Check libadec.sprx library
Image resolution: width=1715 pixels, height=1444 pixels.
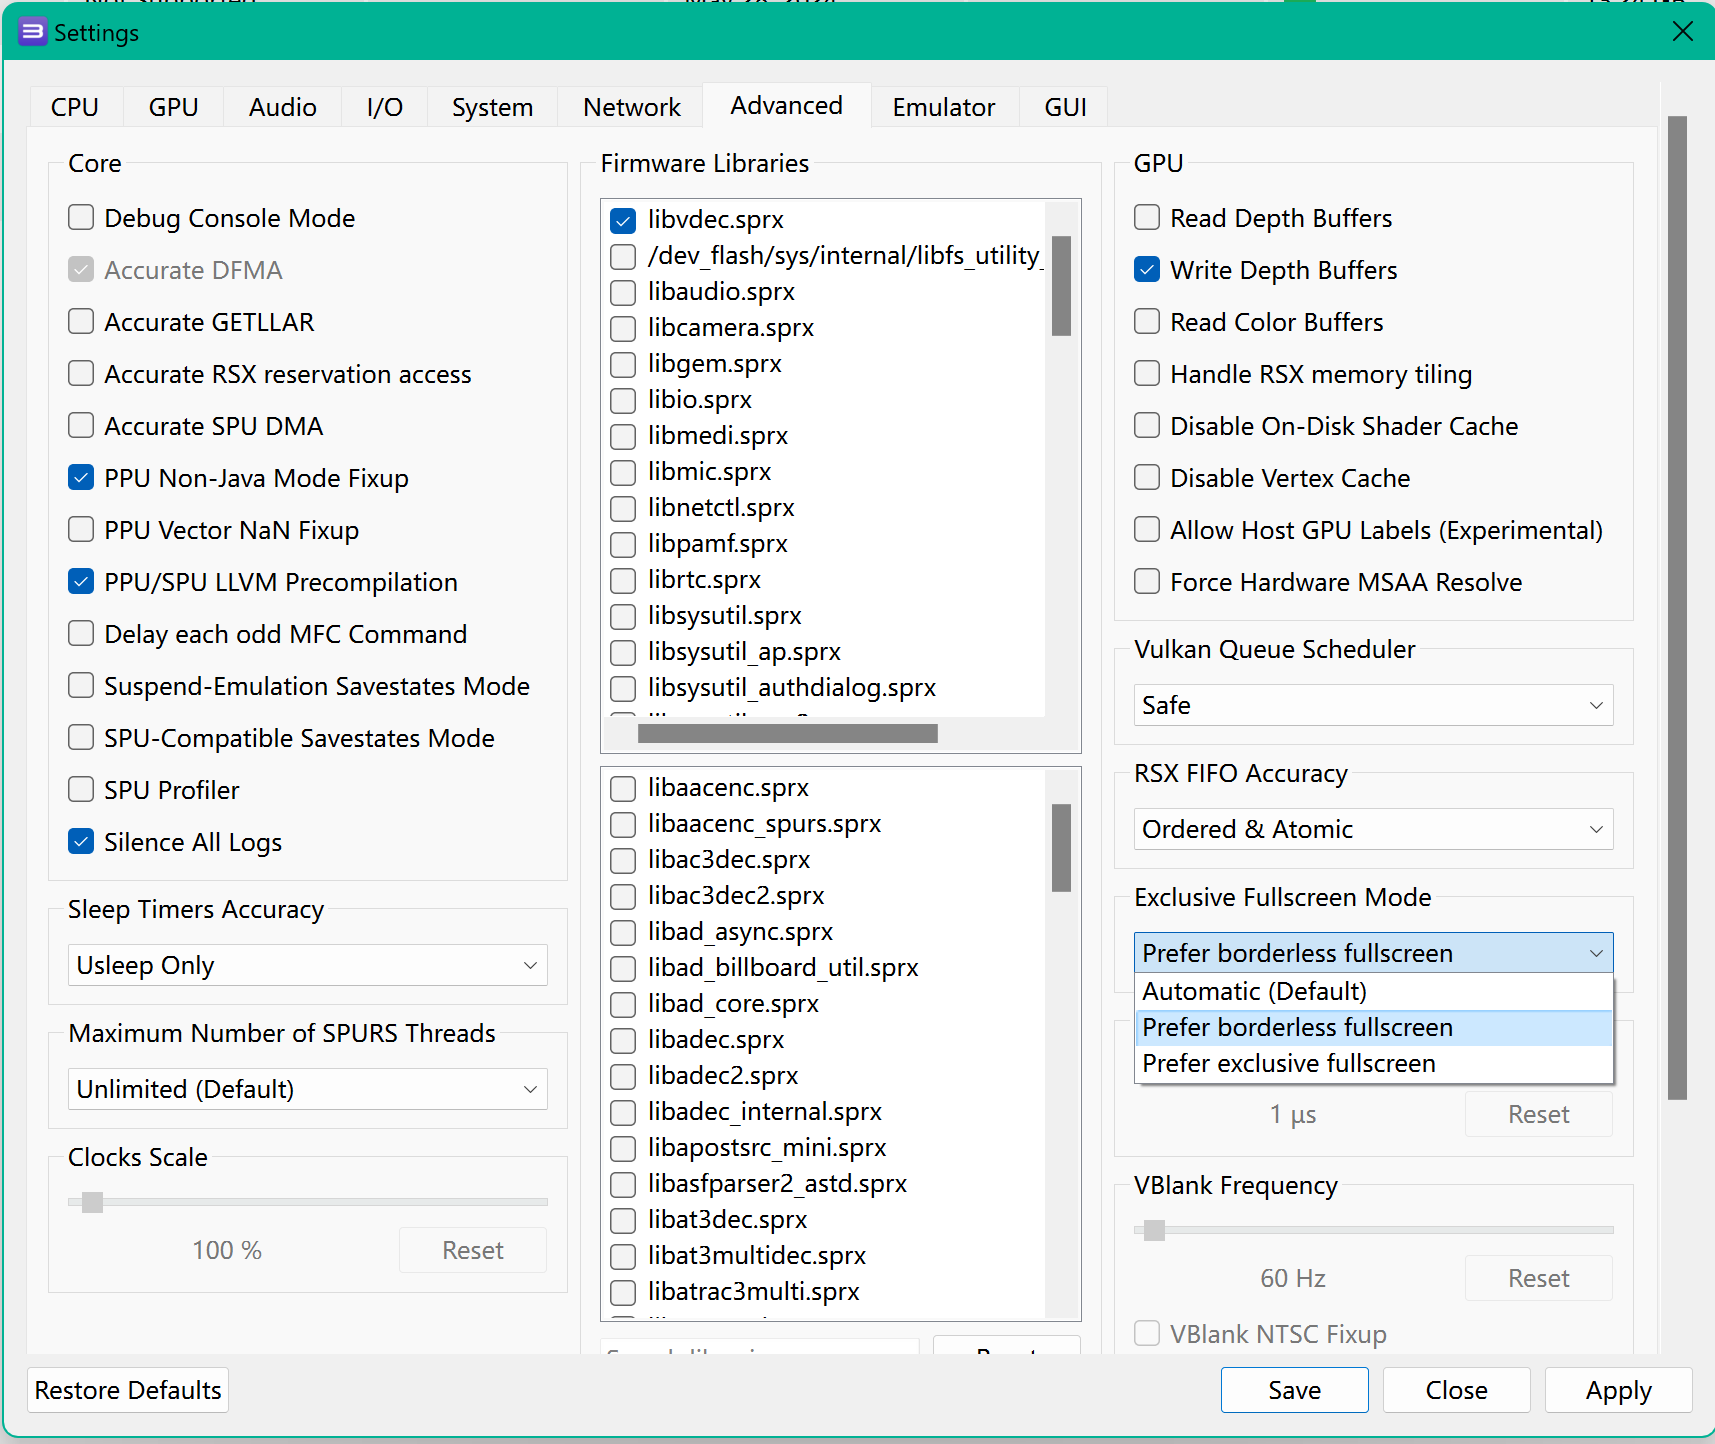[623, 1040]
